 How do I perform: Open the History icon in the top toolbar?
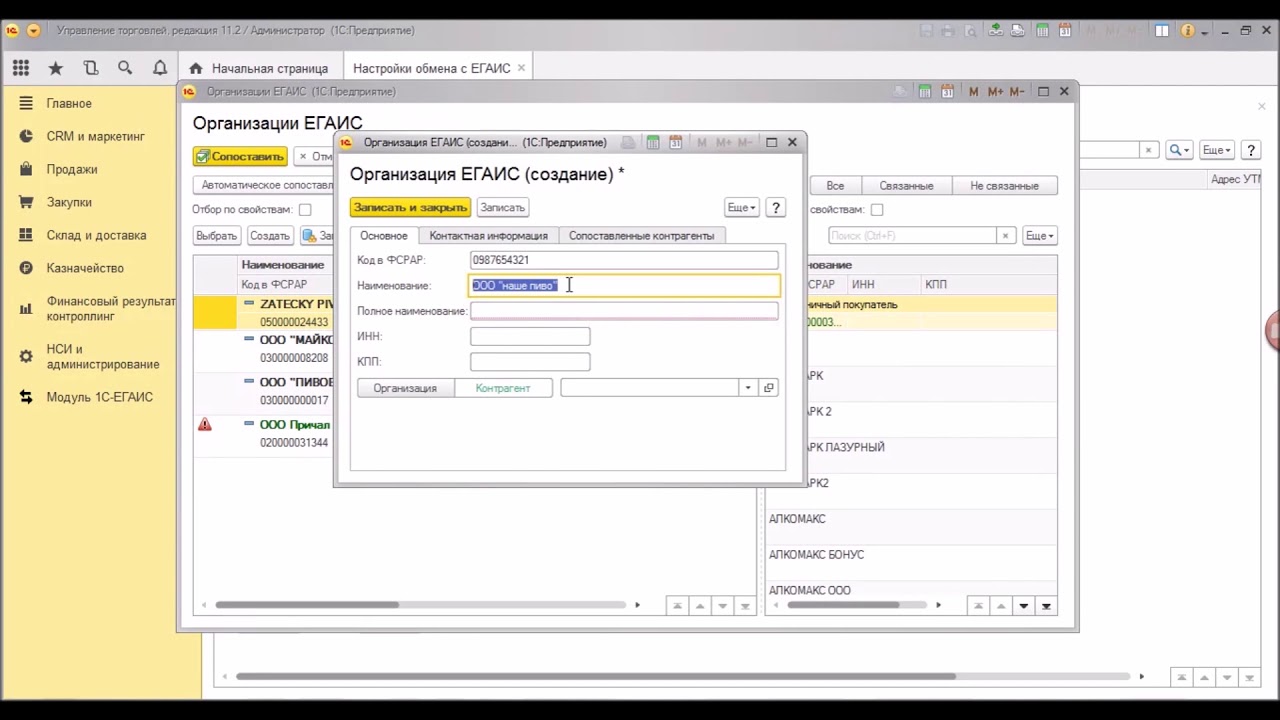tap(91, 68)
